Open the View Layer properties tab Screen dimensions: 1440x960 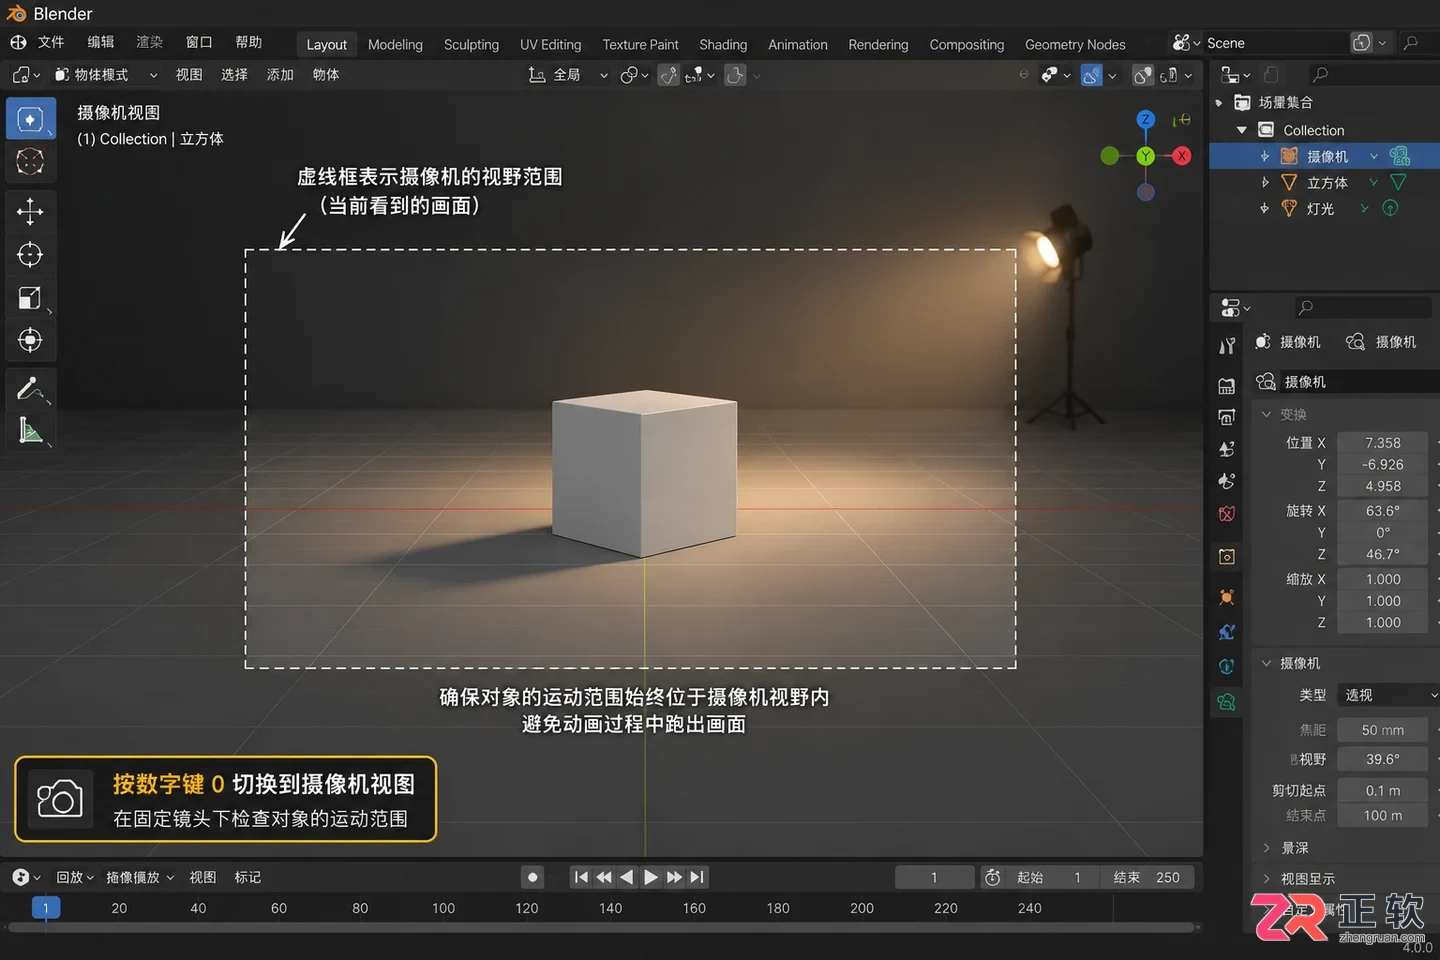pyautogui.click(x=1227, y=449)
